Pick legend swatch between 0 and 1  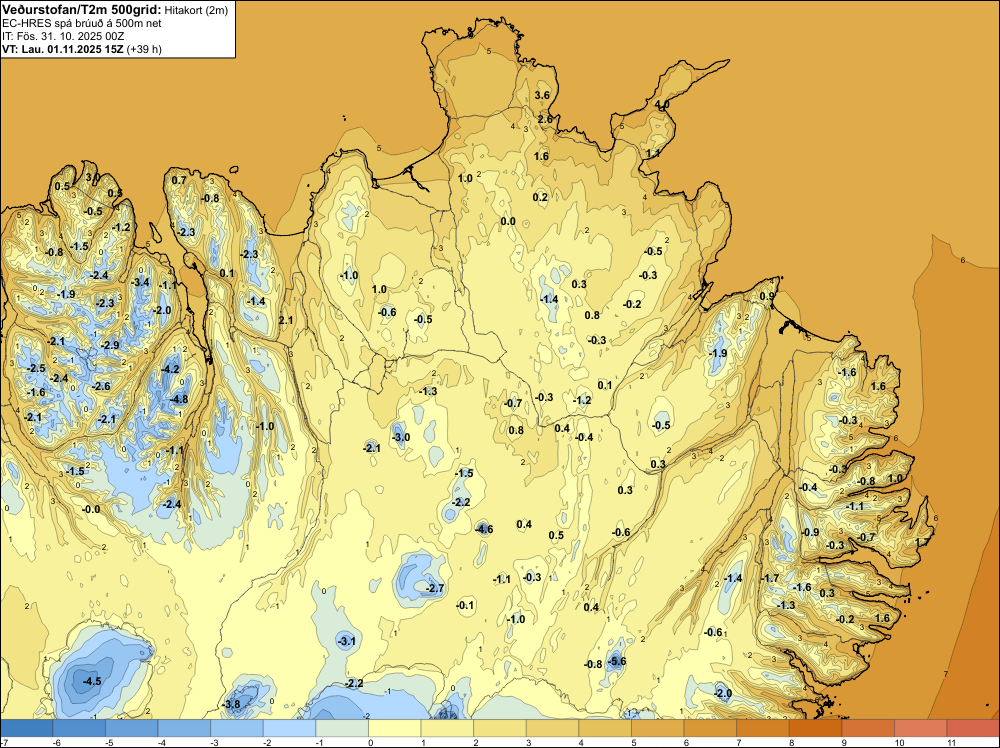click(394, 728)
